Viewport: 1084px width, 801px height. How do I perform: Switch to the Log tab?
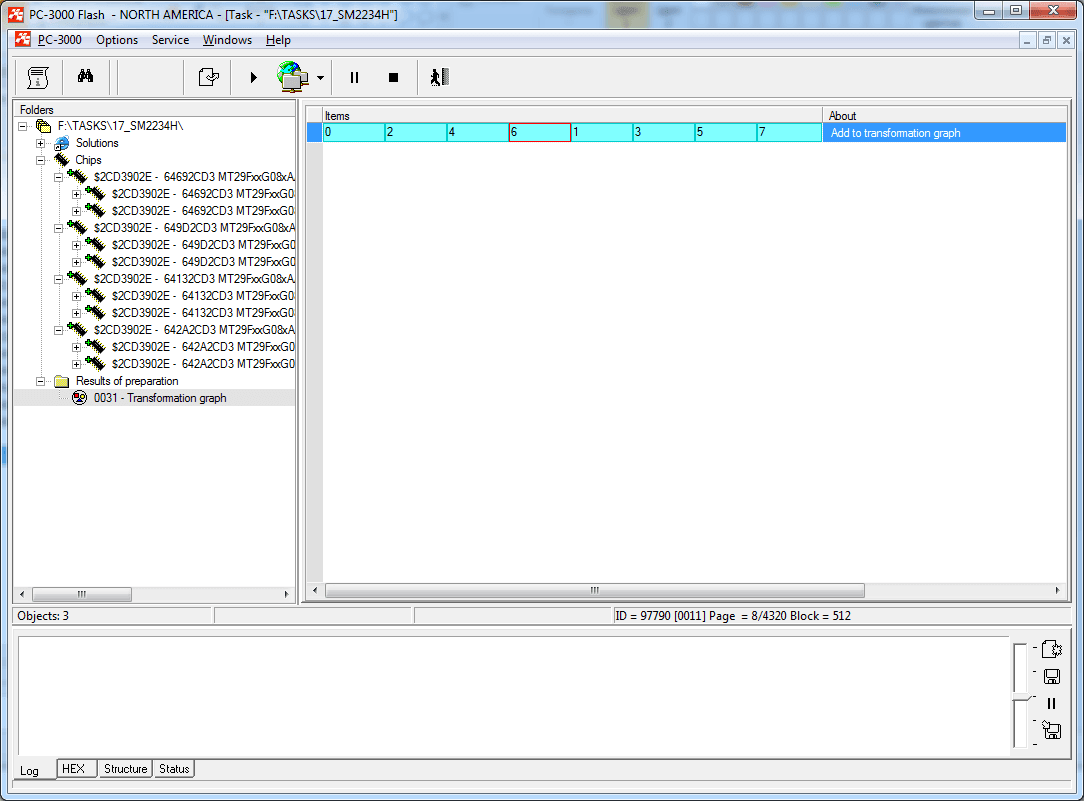[x=29, y=771]
